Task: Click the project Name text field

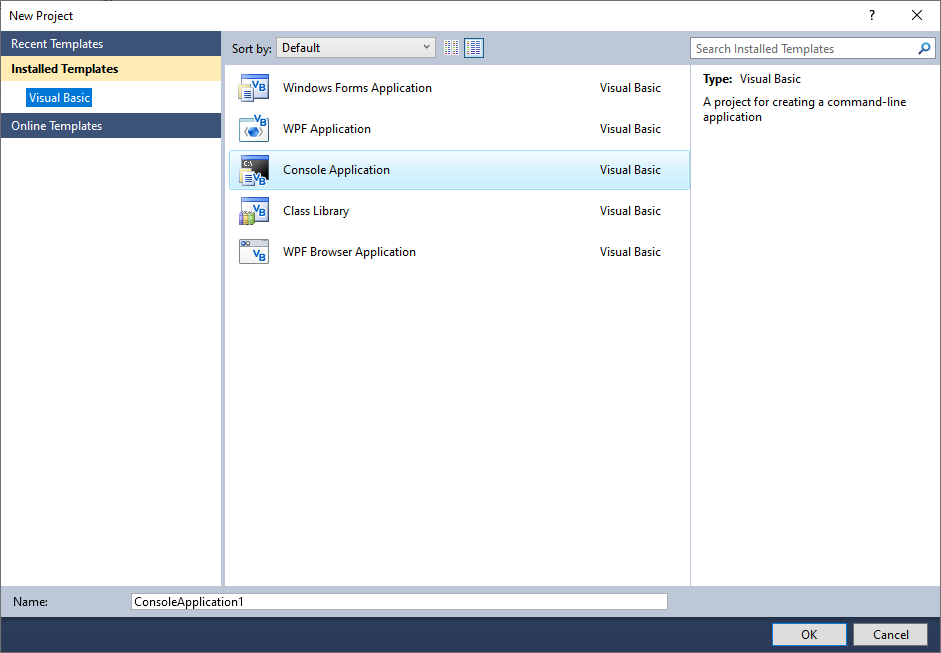Action: tap(399, 602)
